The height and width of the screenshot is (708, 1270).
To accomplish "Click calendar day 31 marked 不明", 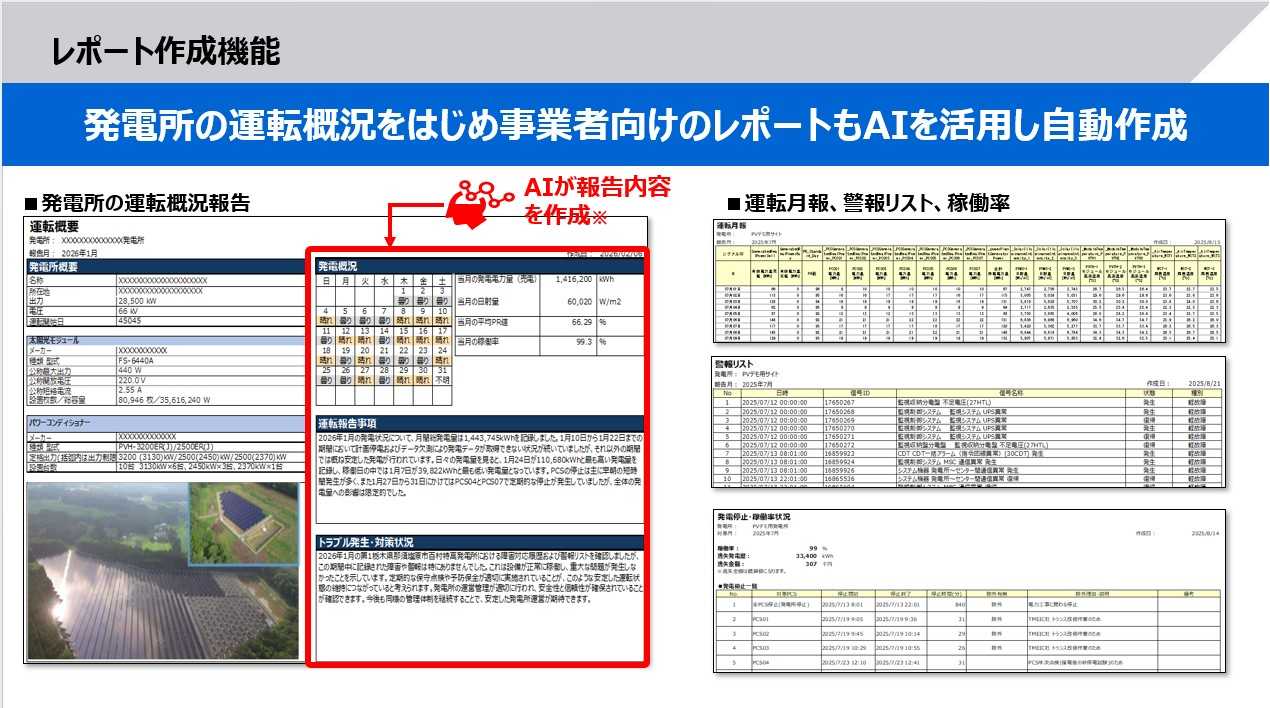I will 443,376.
